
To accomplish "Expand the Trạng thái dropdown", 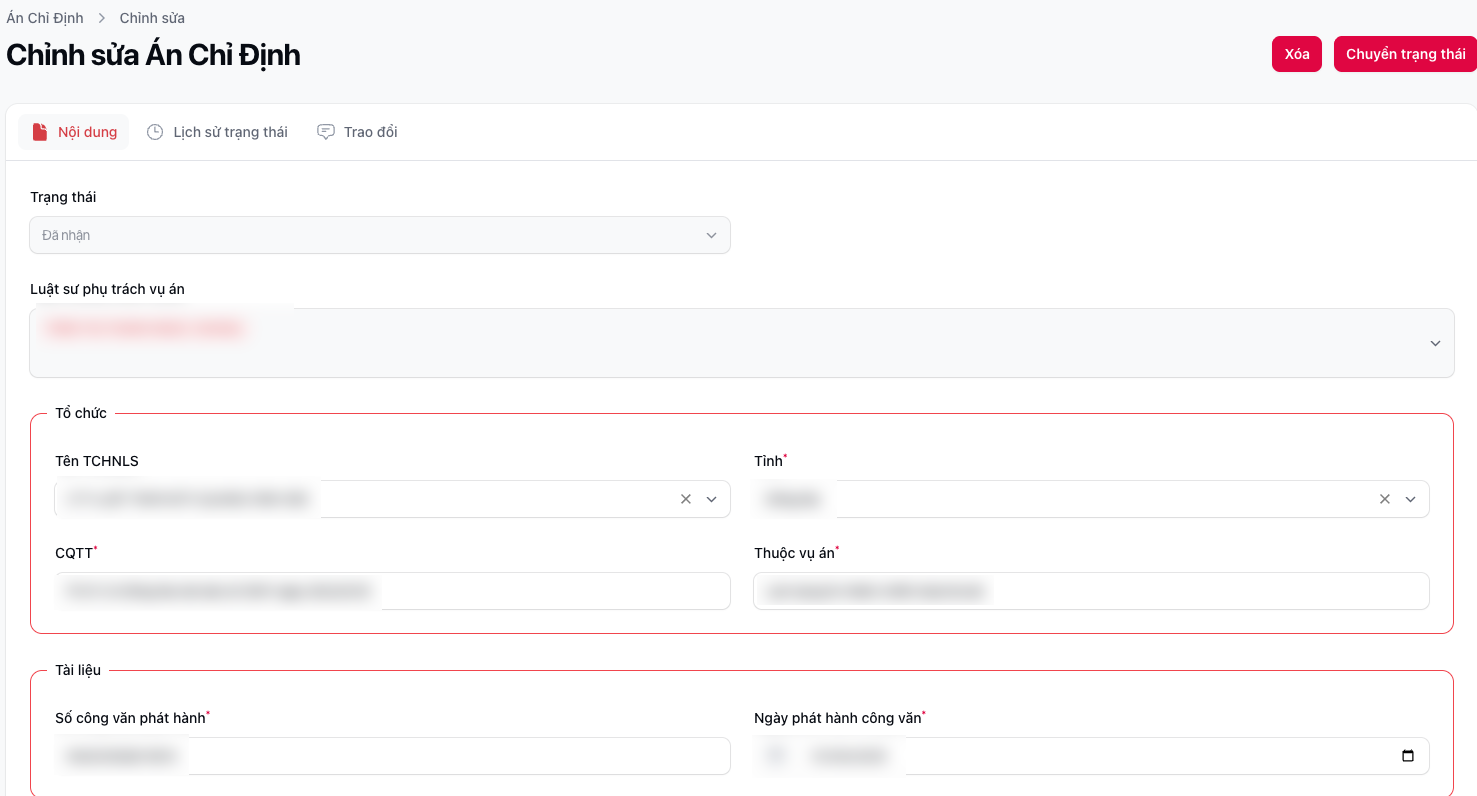I will [711, 235].
